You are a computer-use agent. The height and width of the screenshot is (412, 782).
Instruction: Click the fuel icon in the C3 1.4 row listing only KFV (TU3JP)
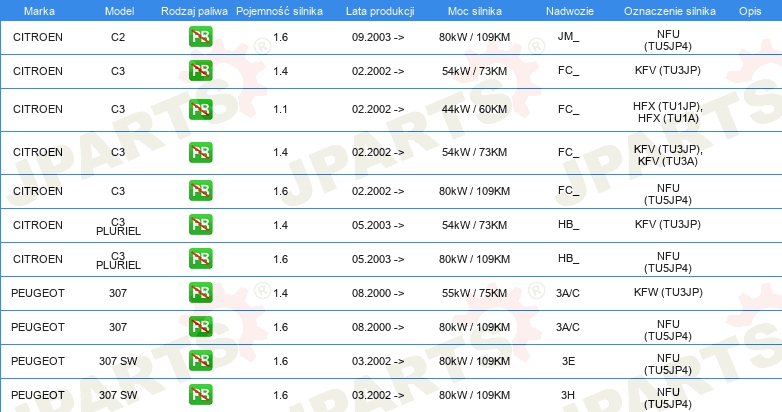(x=200, y=71)
